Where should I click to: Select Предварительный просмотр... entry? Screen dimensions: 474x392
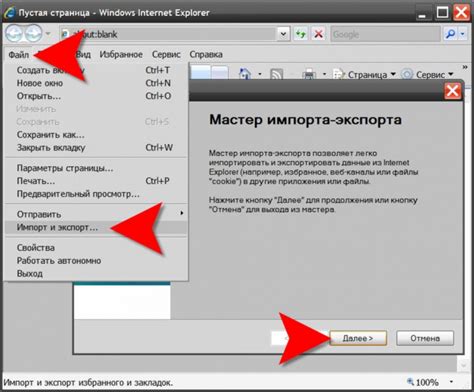[96, 194]
